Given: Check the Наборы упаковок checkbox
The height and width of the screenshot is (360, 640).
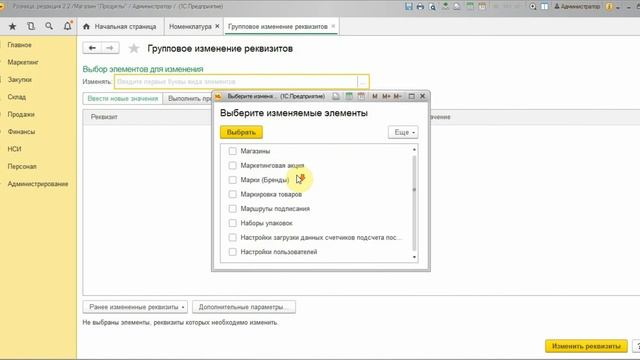Looking at the screenshot, I should pyautogui.click(x=232, y=223).
